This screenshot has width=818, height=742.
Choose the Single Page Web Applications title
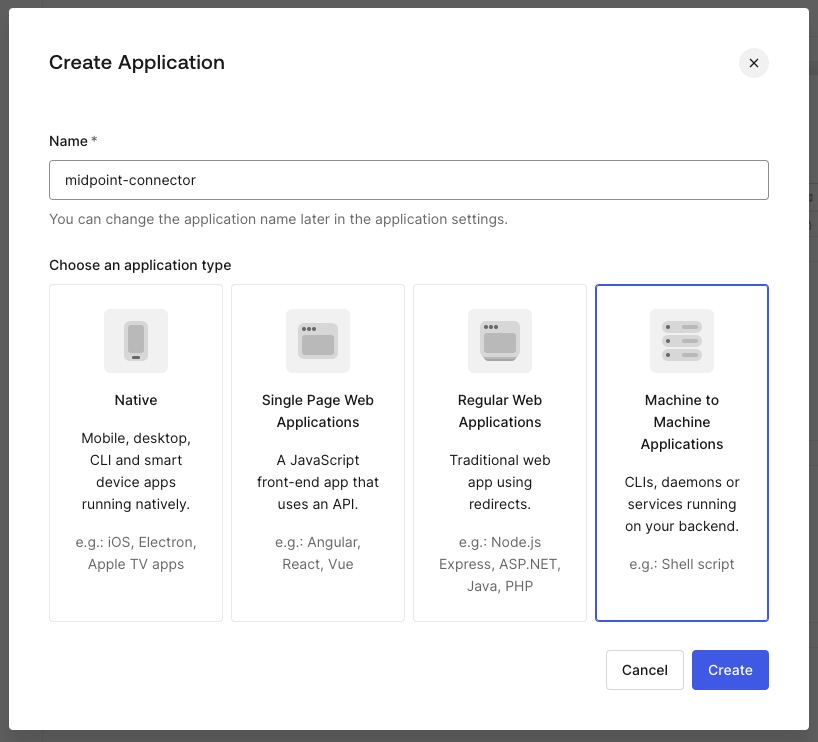[x=318, y=411]
